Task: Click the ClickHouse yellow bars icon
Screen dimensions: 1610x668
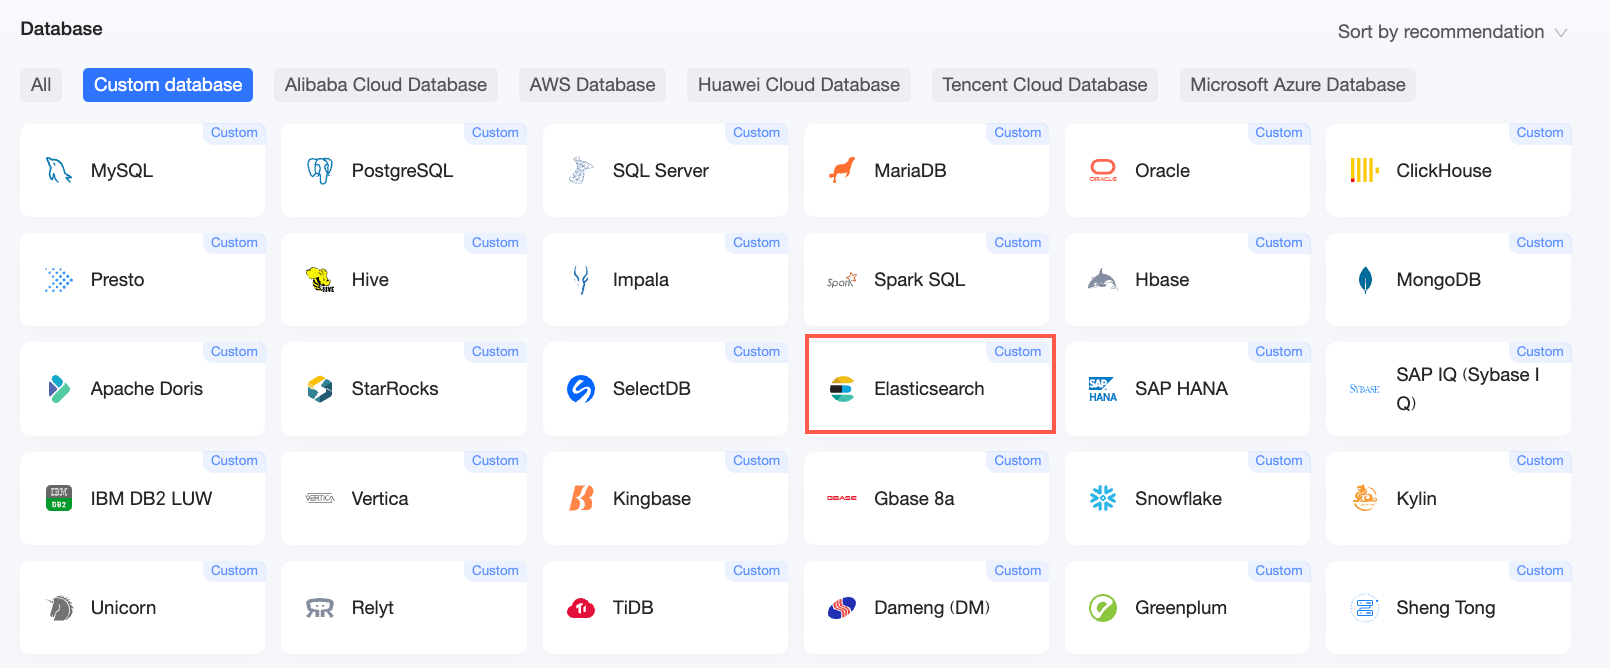Action: point(1364,171)
